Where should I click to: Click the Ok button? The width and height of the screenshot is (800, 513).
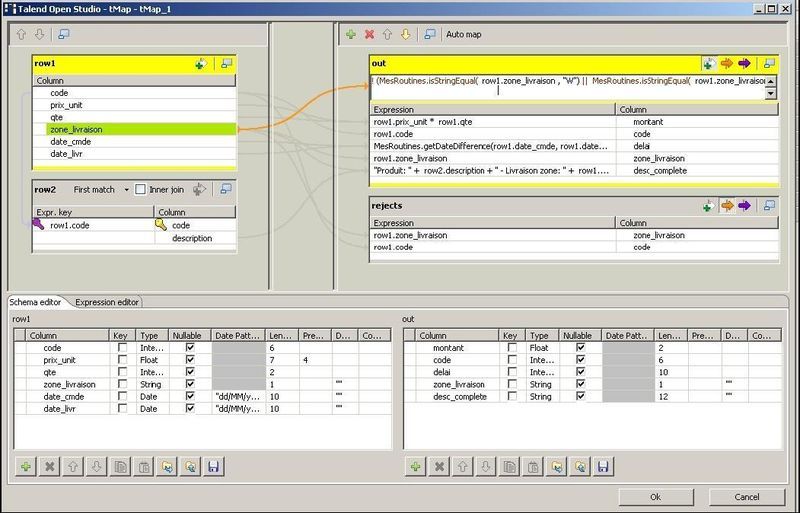[655, 496]
